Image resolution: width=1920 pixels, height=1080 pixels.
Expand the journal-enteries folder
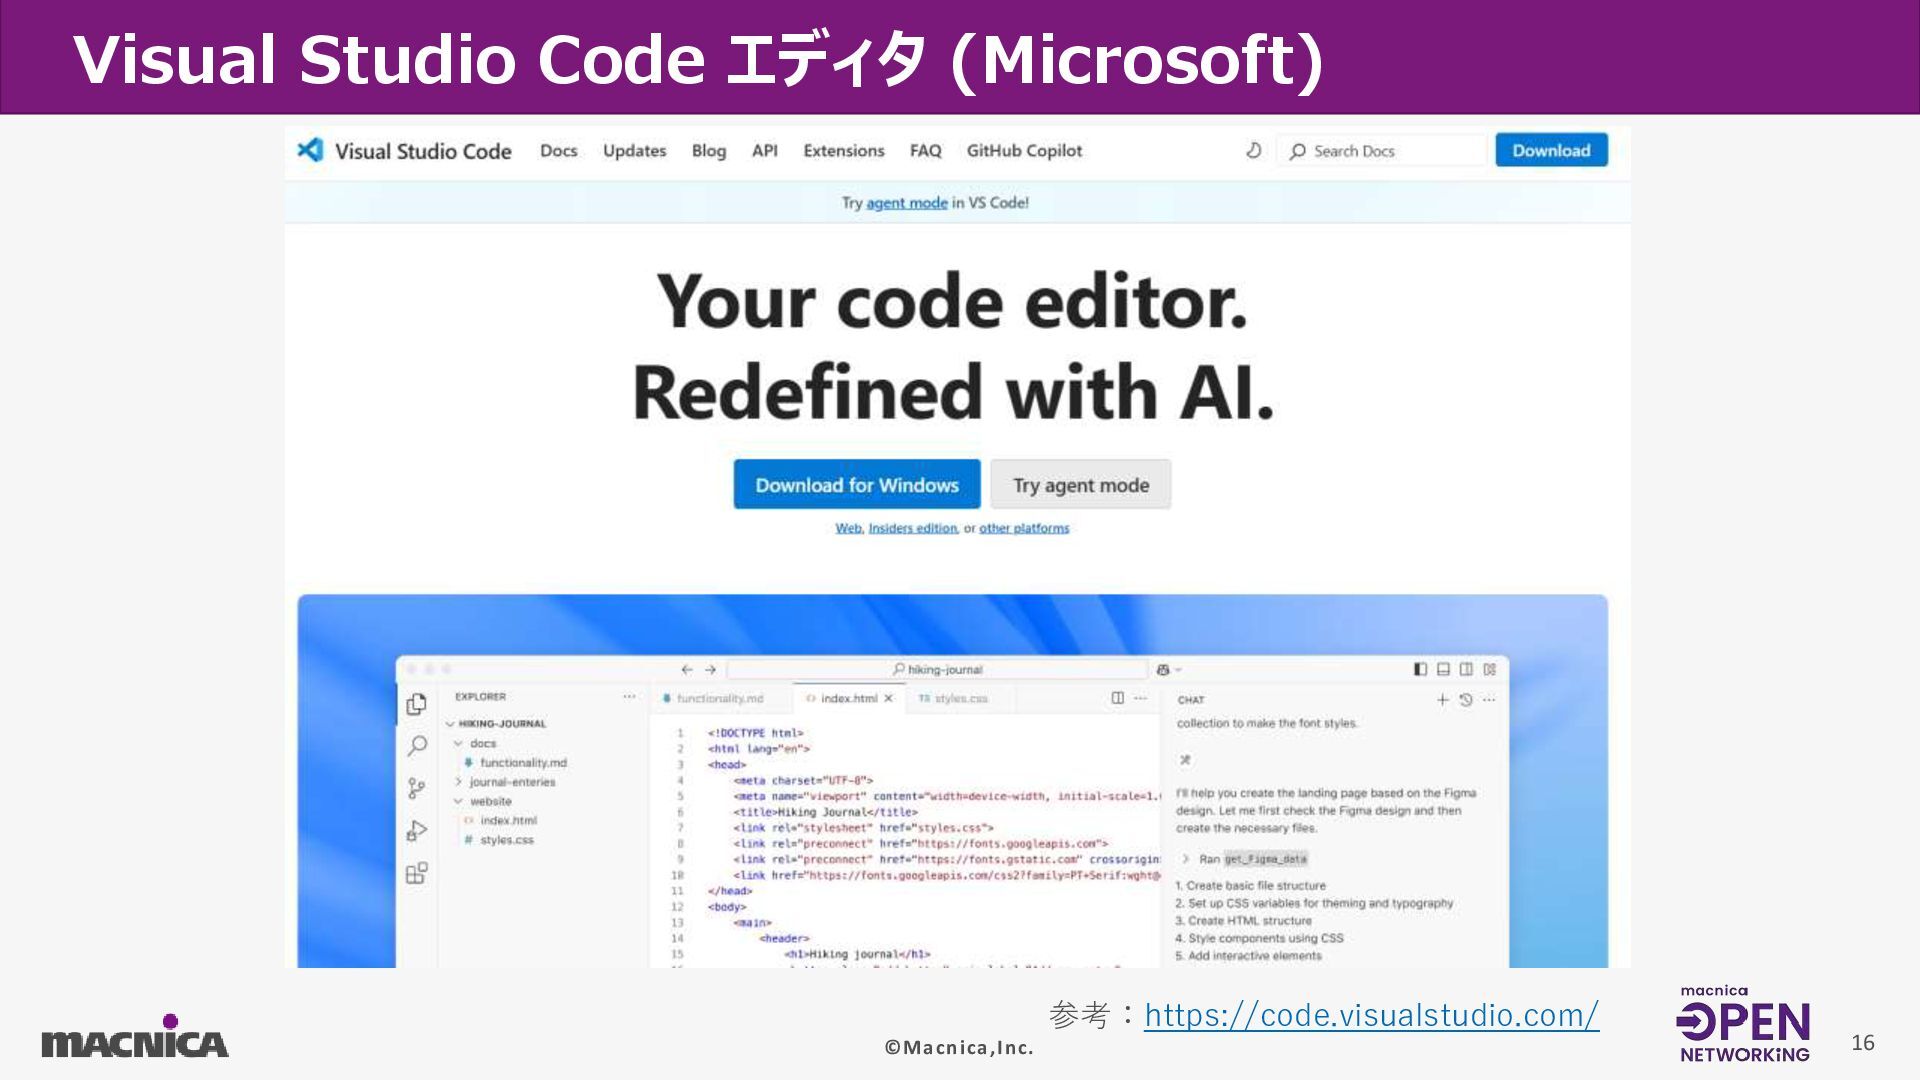tap(458, 782)
